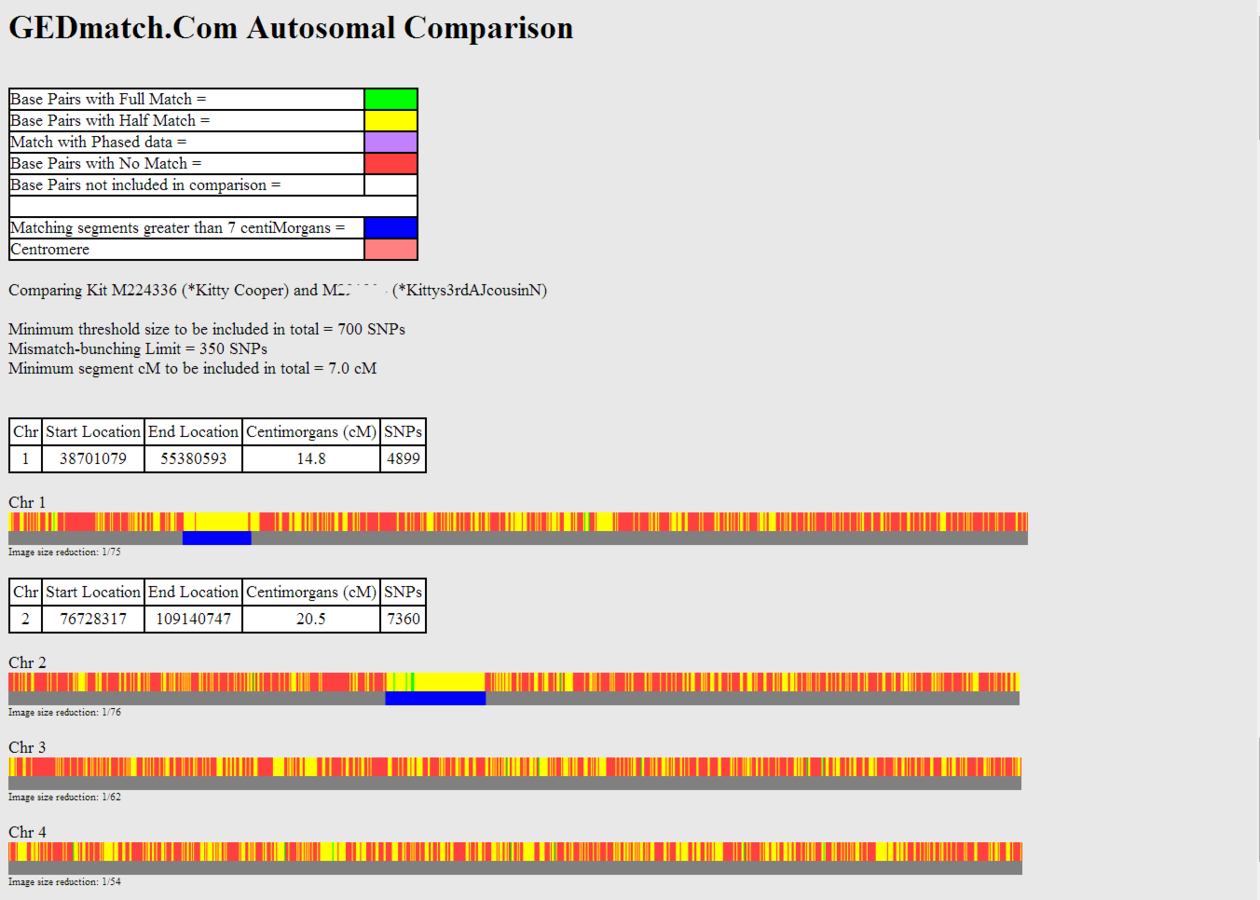Click the pink Centromere legend swatch

tap(391, 249)
